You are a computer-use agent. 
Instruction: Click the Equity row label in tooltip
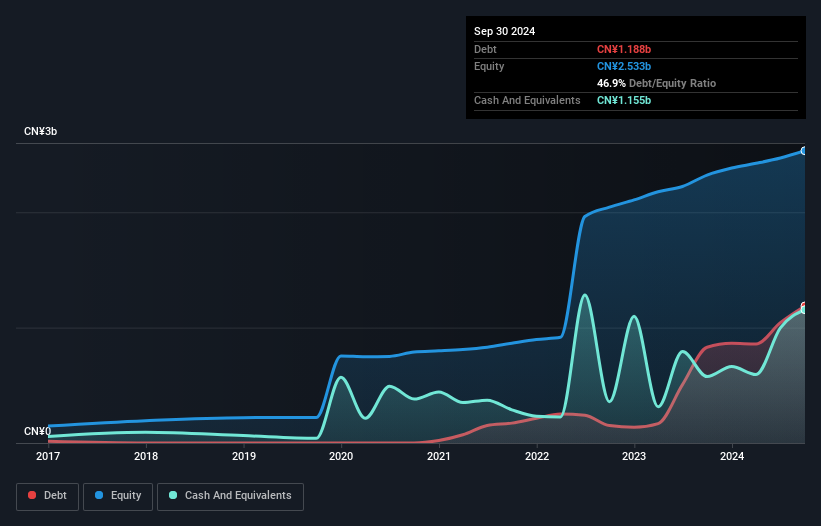pyautogui.click(x=489, y=66)
